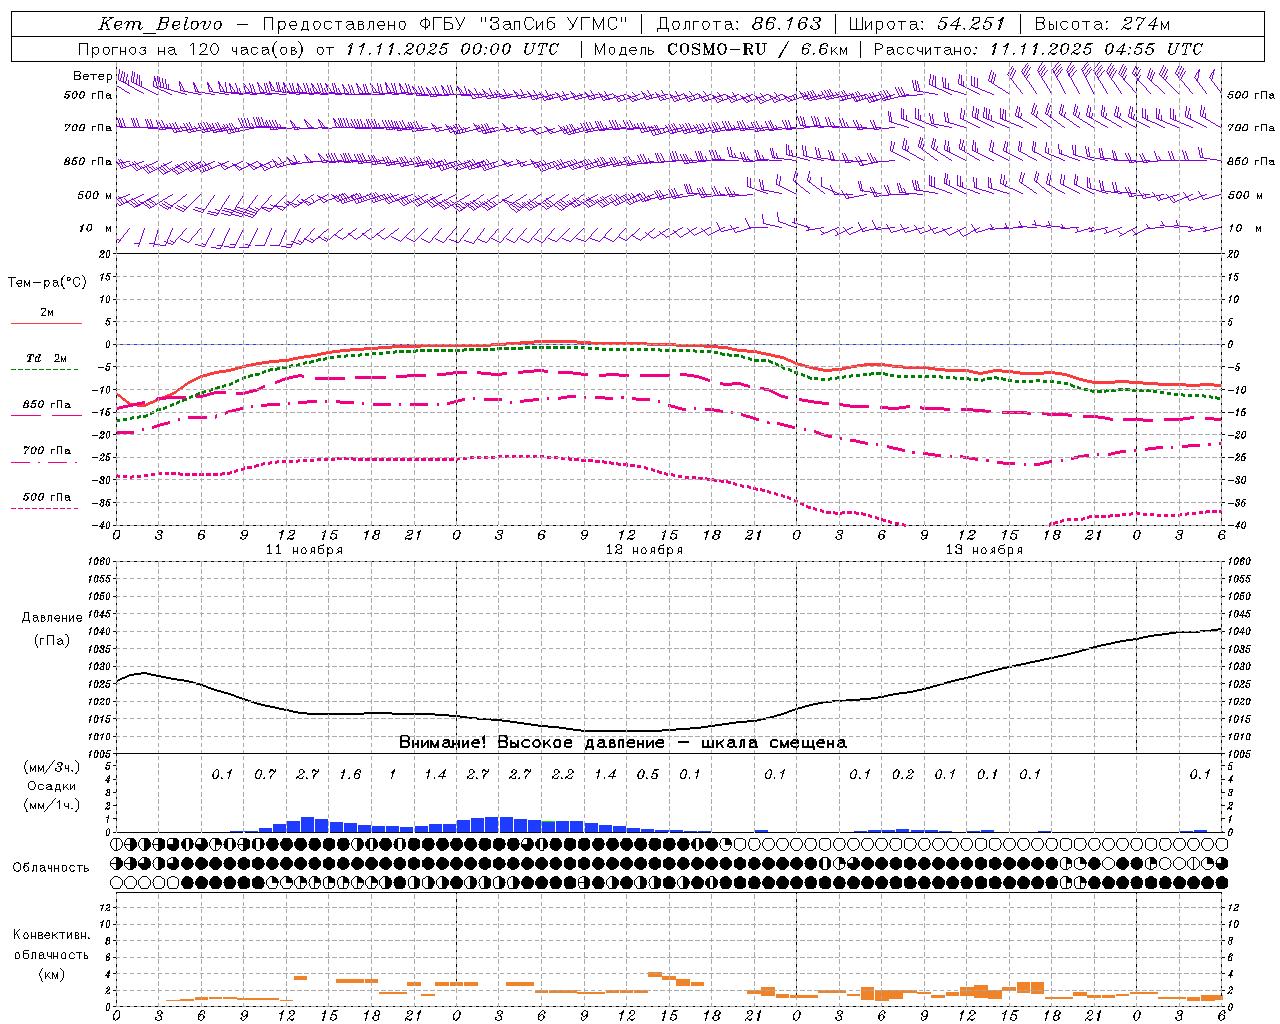Viewport: 1280px width, 1024px height.
Task: Click the 2м temperature legend entry
Action: pos(47,313)
